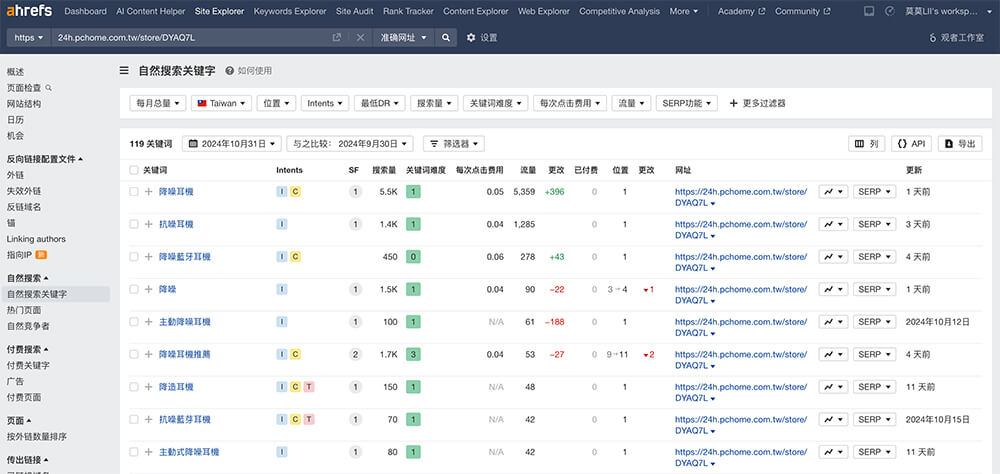
Task: Switch to Site Audit
Action: click(355, 11)
